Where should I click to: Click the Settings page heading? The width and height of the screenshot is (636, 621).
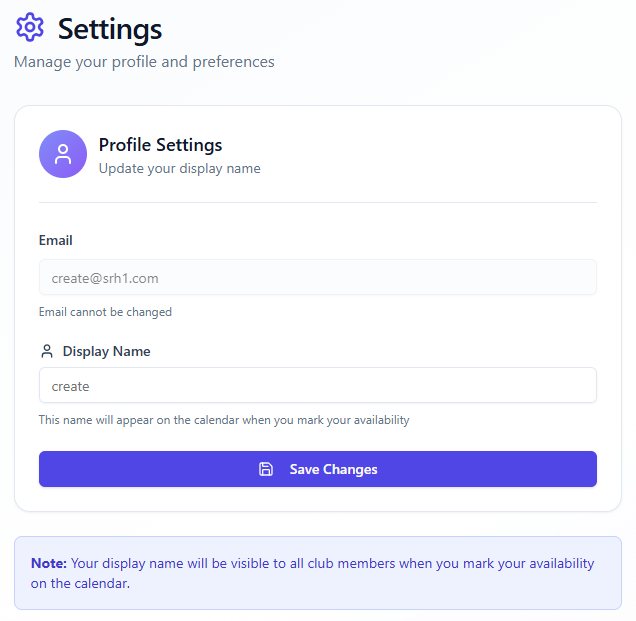(110, 29)
